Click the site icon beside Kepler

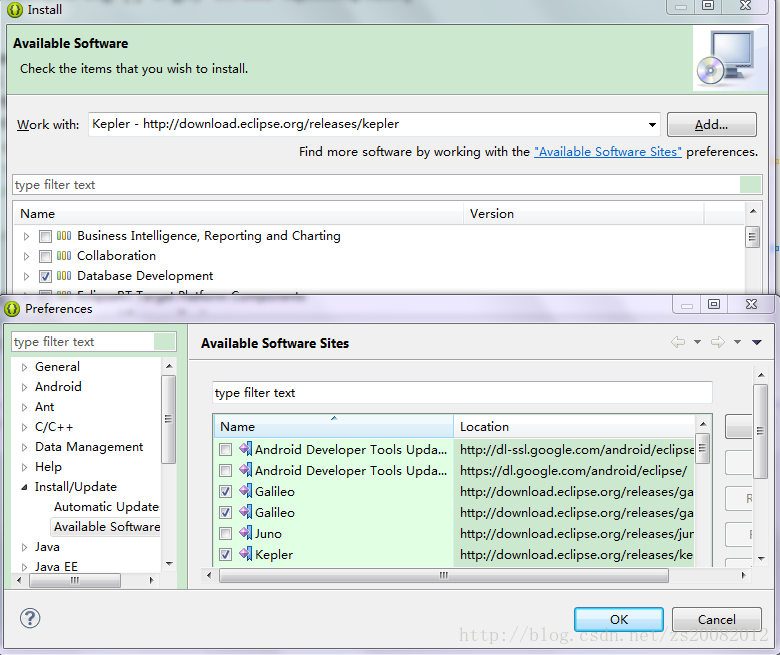[246, 554]
